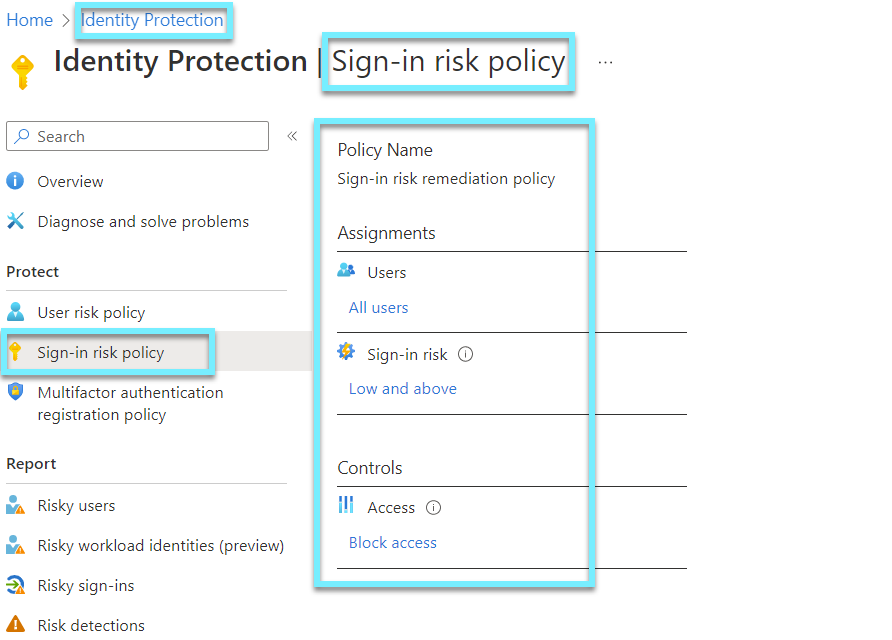Expand the Home breadcrumb navigation
Image resolution: width=892 pixels, height=640 pixels.
(29, 19)
